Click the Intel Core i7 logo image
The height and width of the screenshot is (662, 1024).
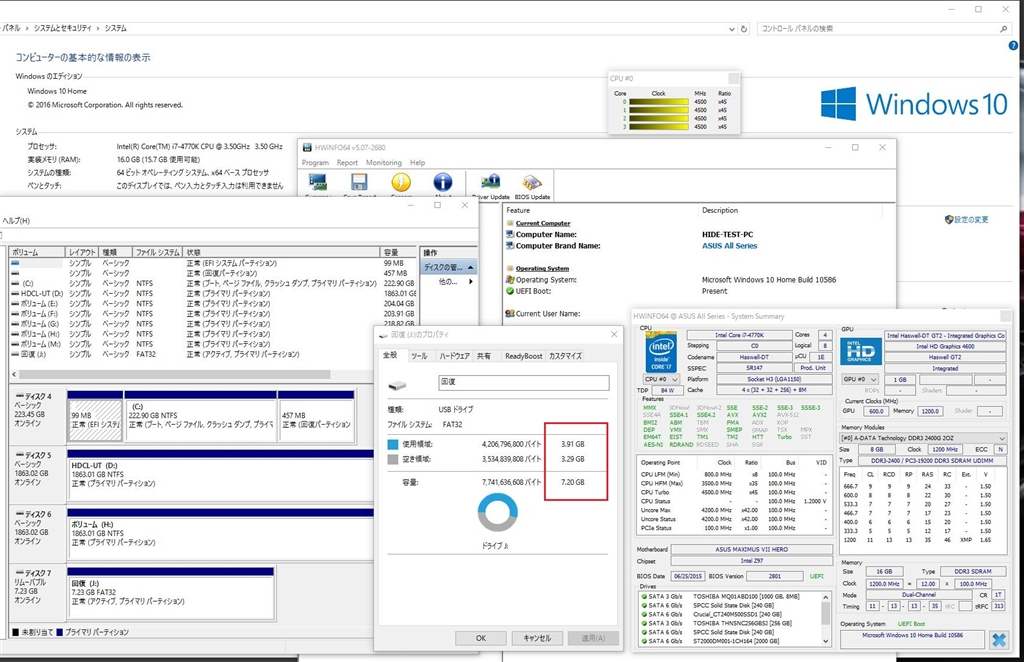point(661,350)
